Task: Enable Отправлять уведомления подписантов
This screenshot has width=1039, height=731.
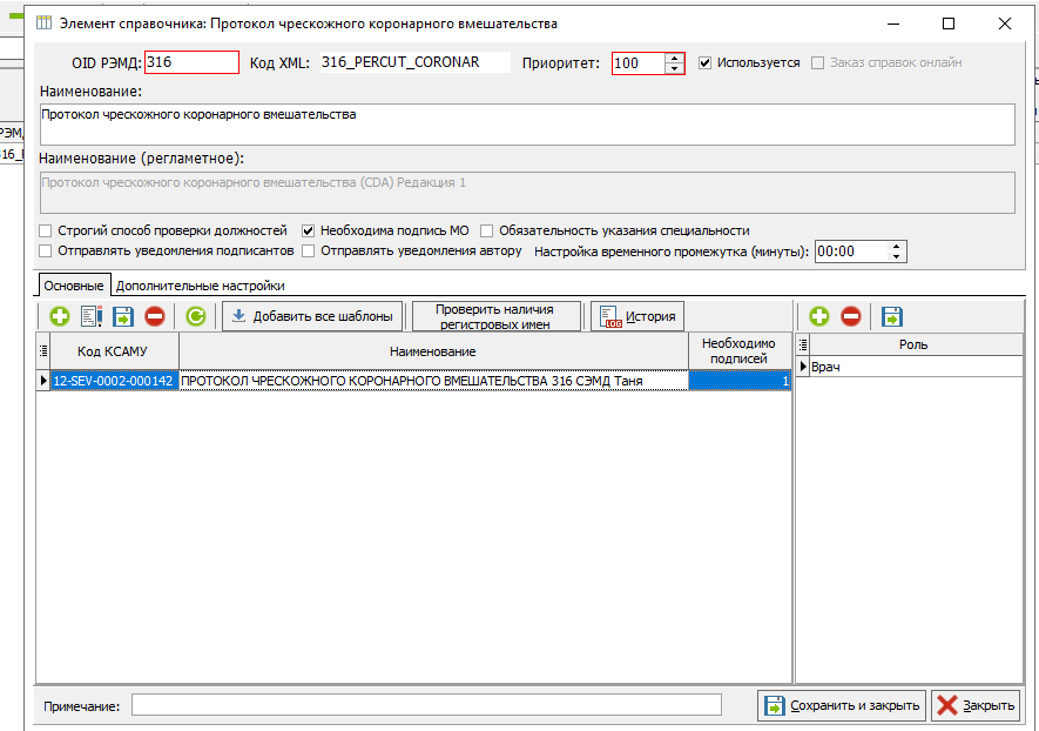Action: point(45,251)
